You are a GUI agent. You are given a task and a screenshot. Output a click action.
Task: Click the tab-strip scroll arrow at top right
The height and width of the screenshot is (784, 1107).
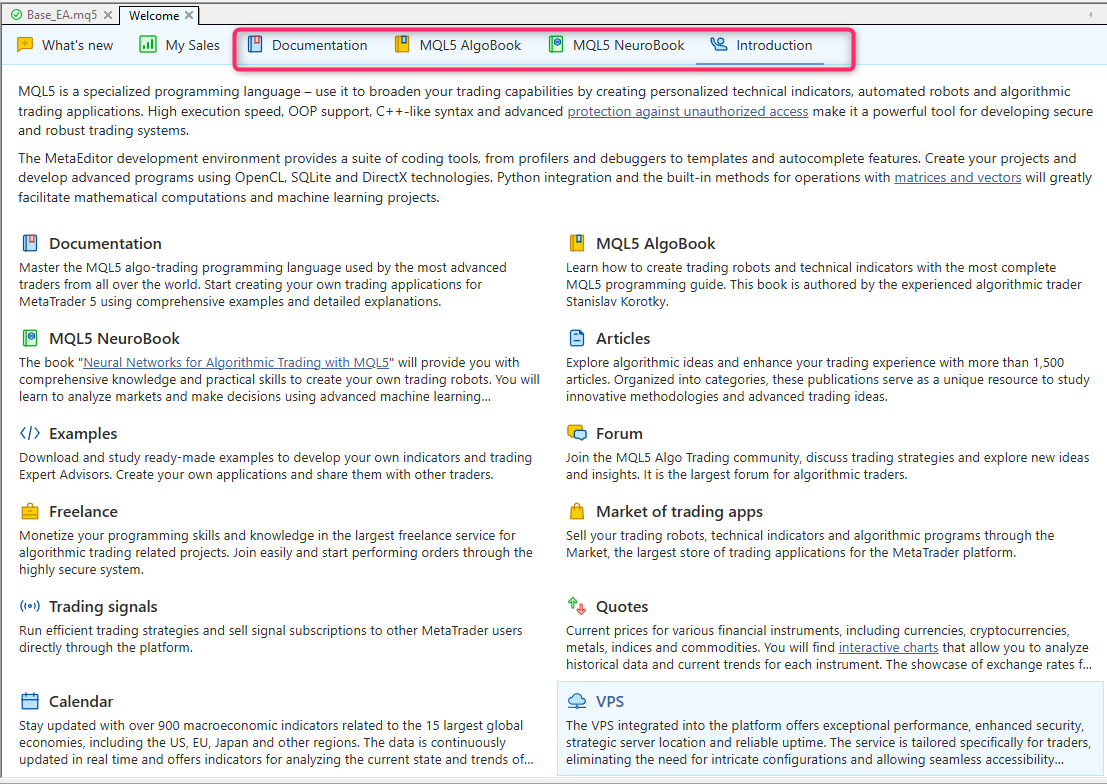click(1091, 14)
